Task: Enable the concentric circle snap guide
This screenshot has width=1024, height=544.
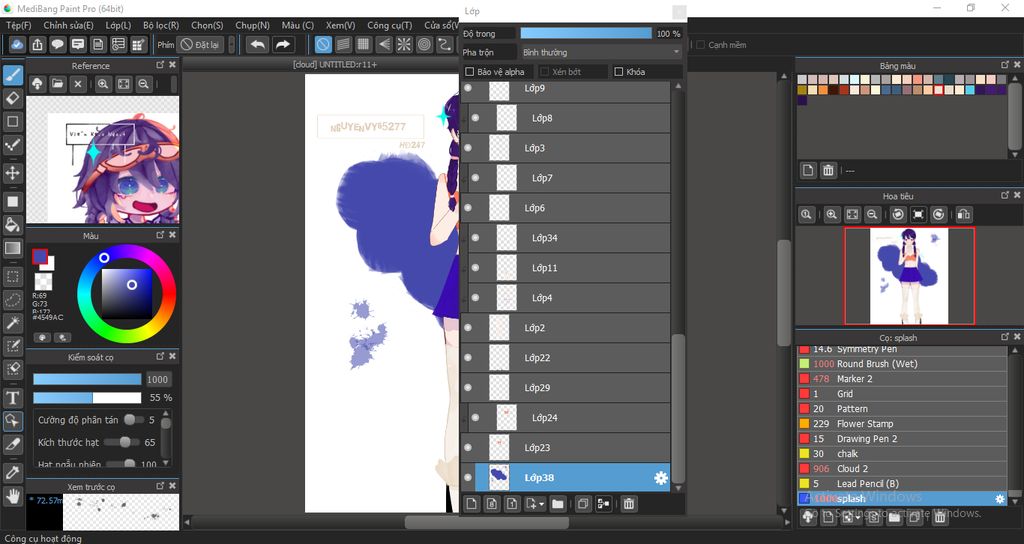Action: coord(424,44)
